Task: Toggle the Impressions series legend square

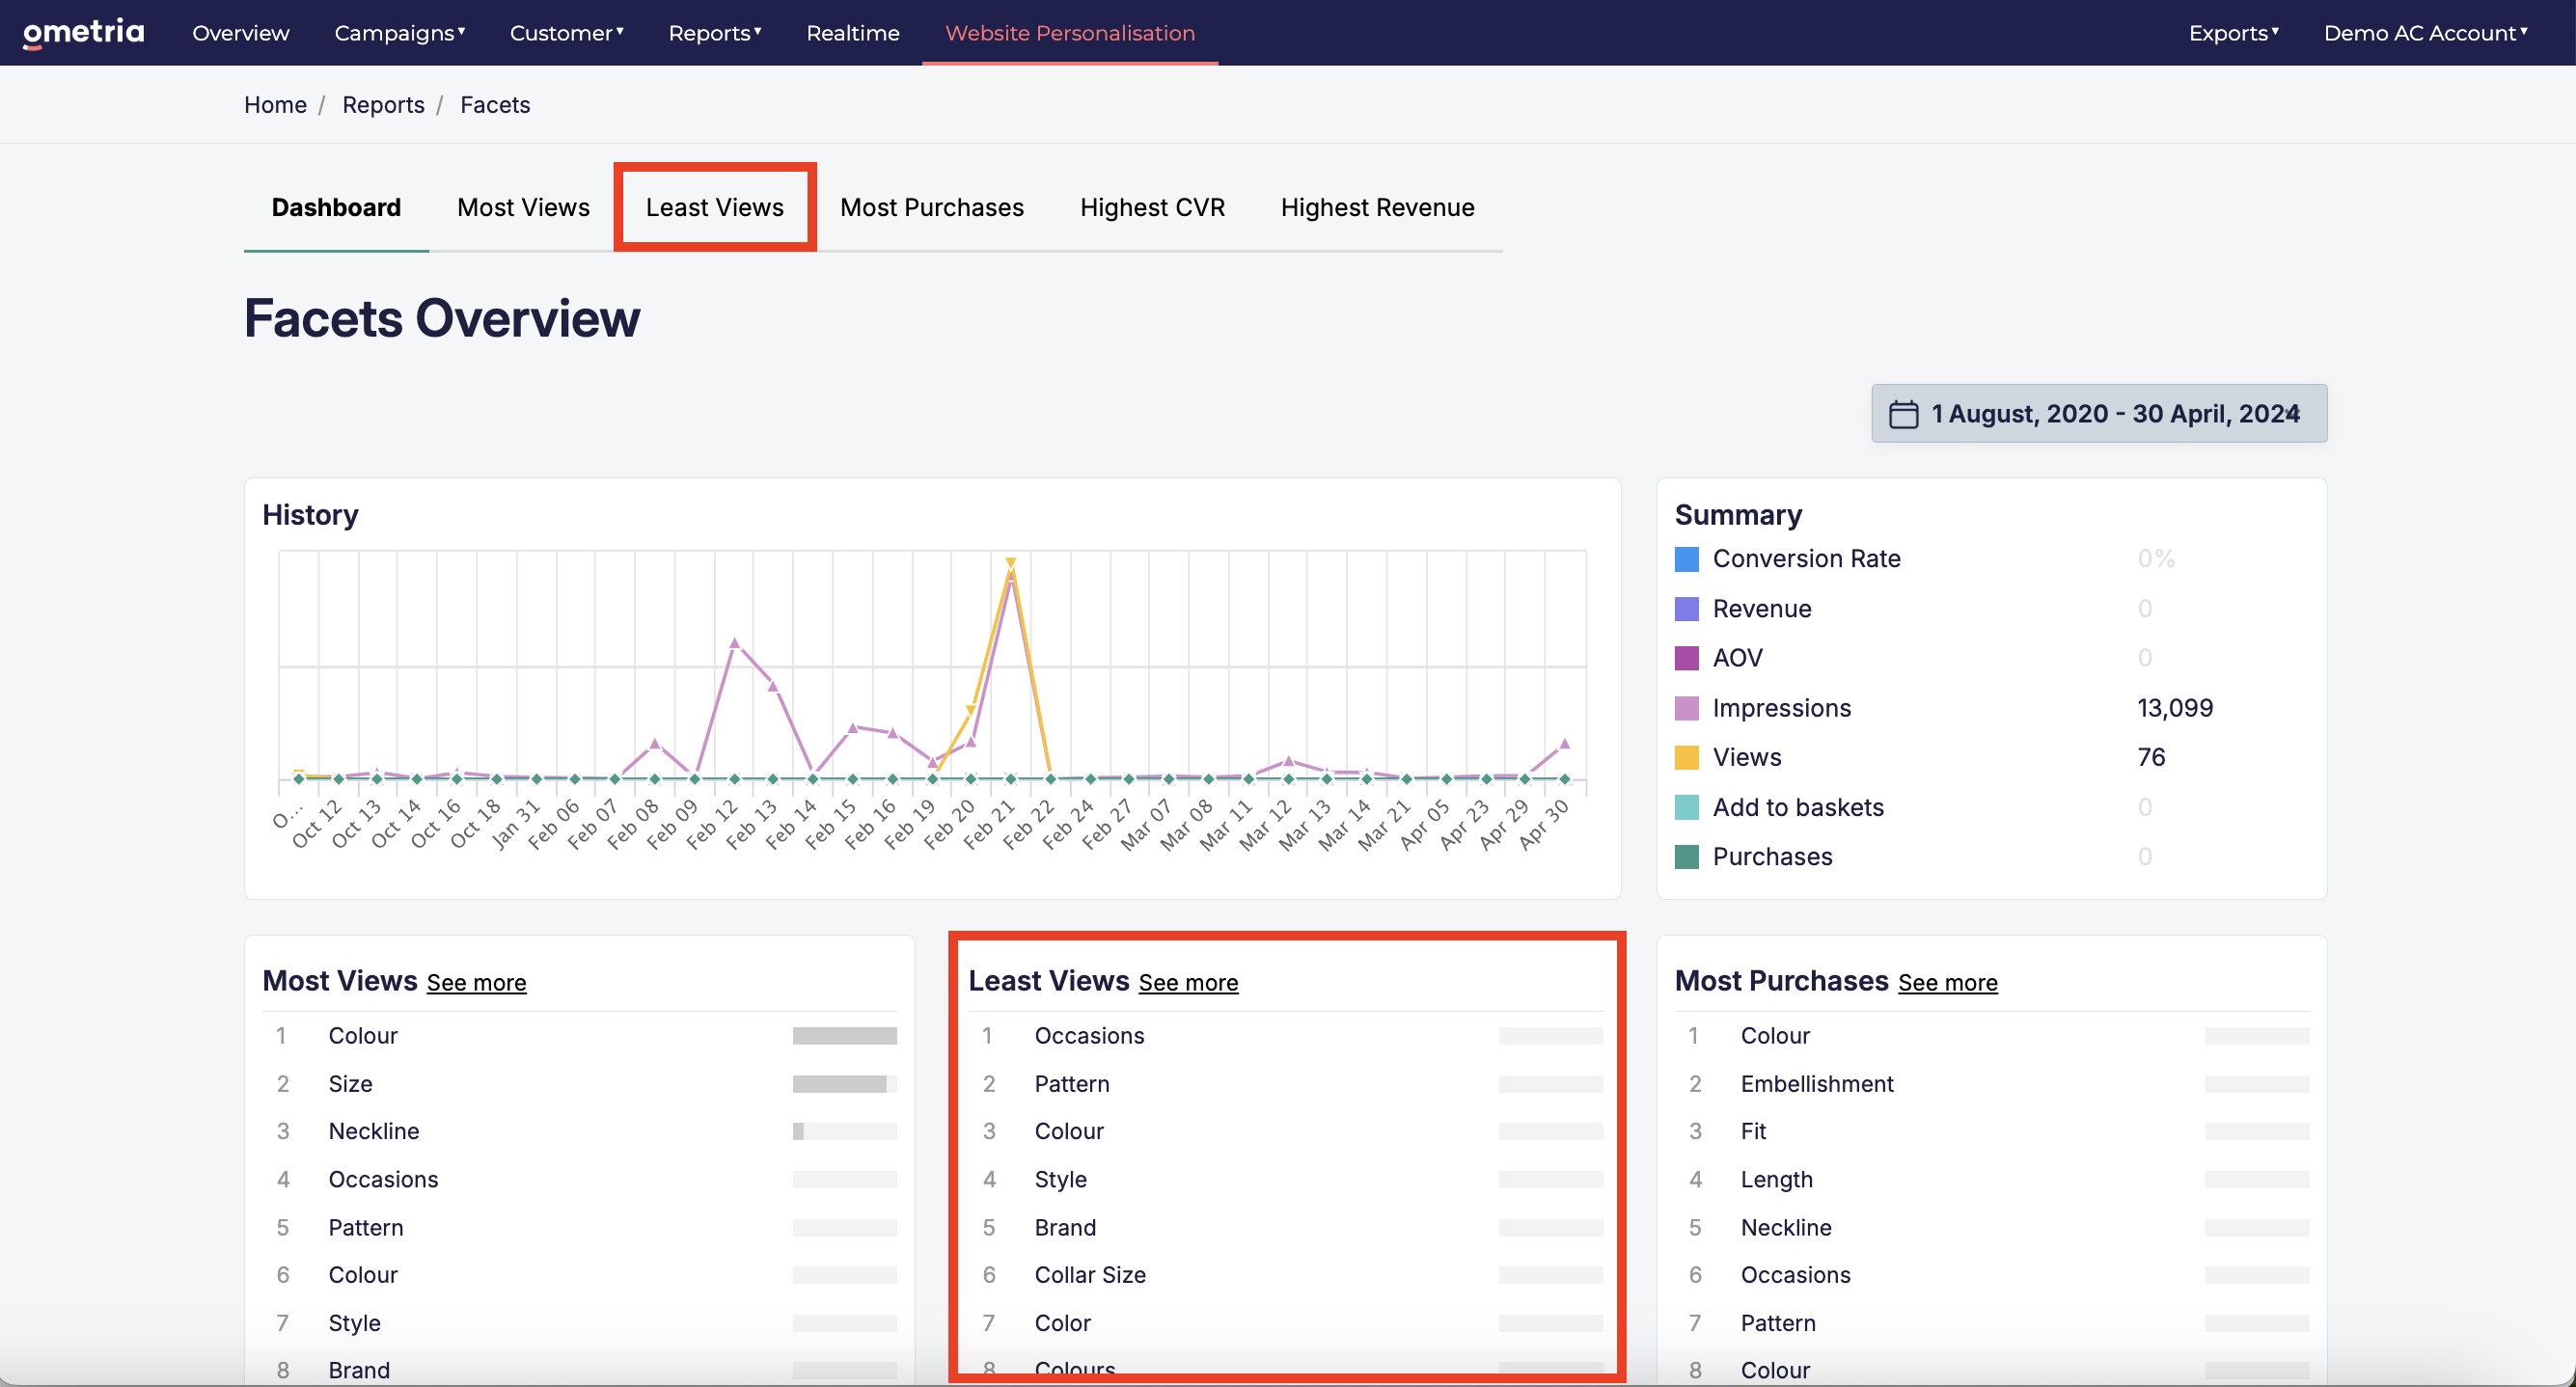Action: pos(1686,708)
